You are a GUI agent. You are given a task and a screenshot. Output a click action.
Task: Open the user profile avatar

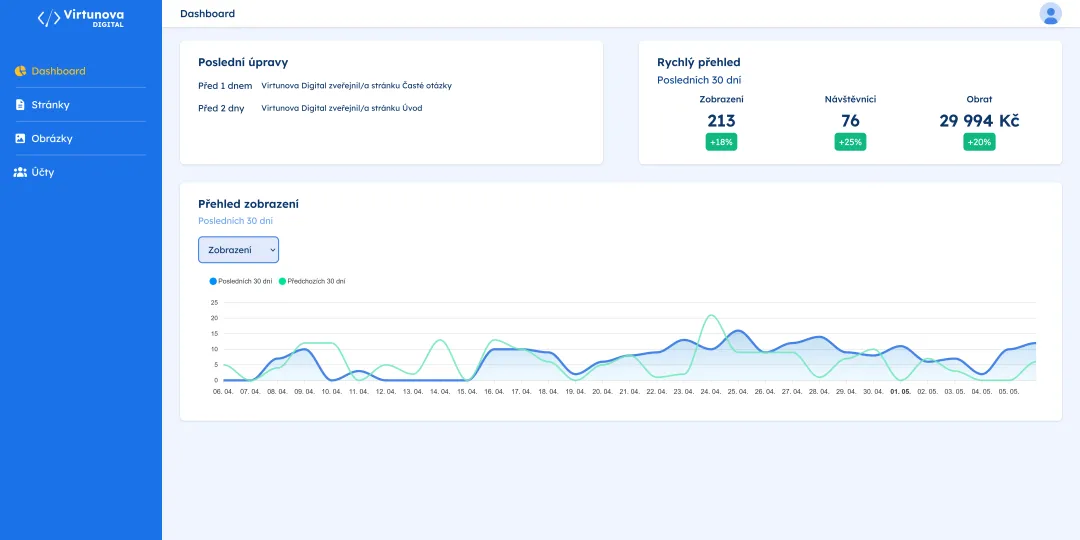click(1050, 14)
